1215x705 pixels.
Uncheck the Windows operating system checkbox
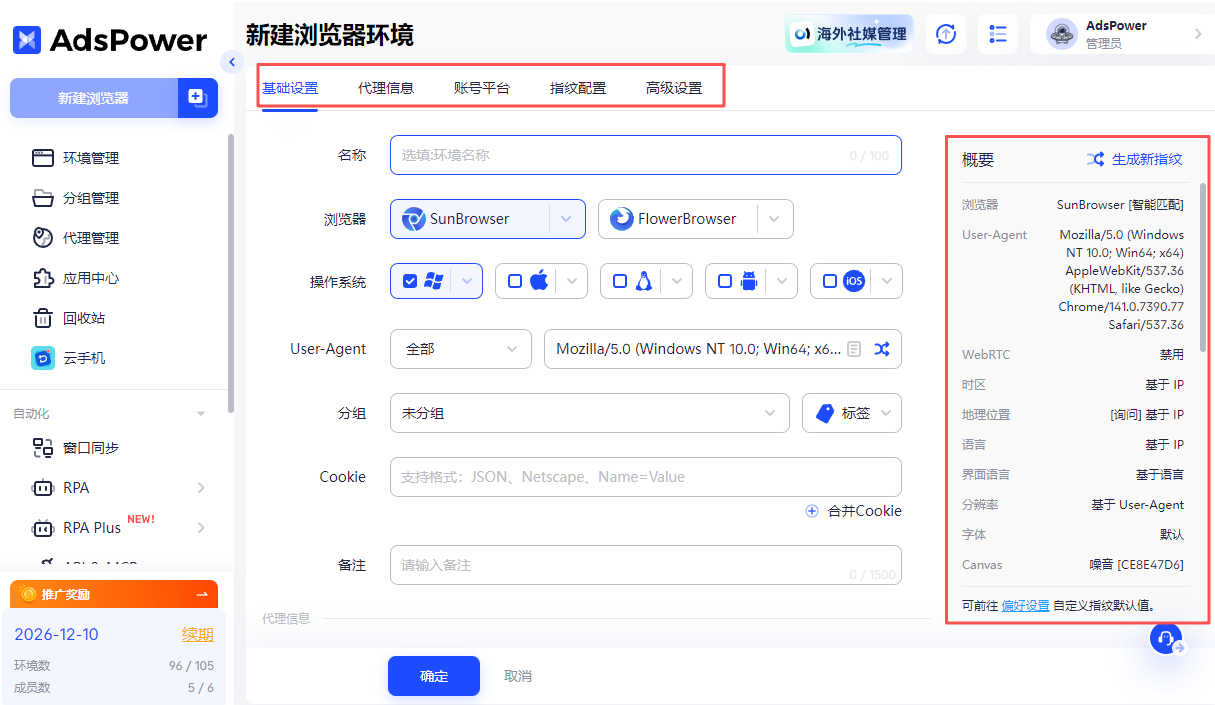(411, 281)
